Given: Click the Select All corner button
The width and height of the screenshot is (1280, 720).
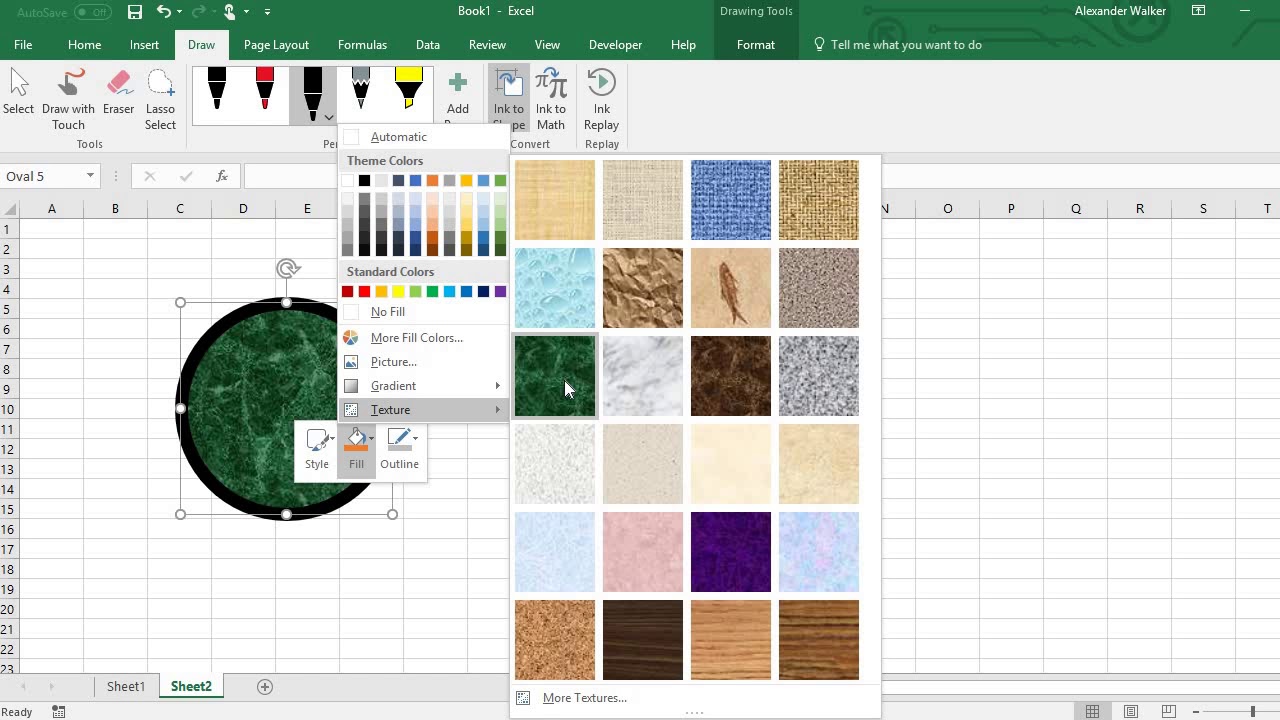Looking at the screenshot, I should pyautogui.click(x=9, y=209).
